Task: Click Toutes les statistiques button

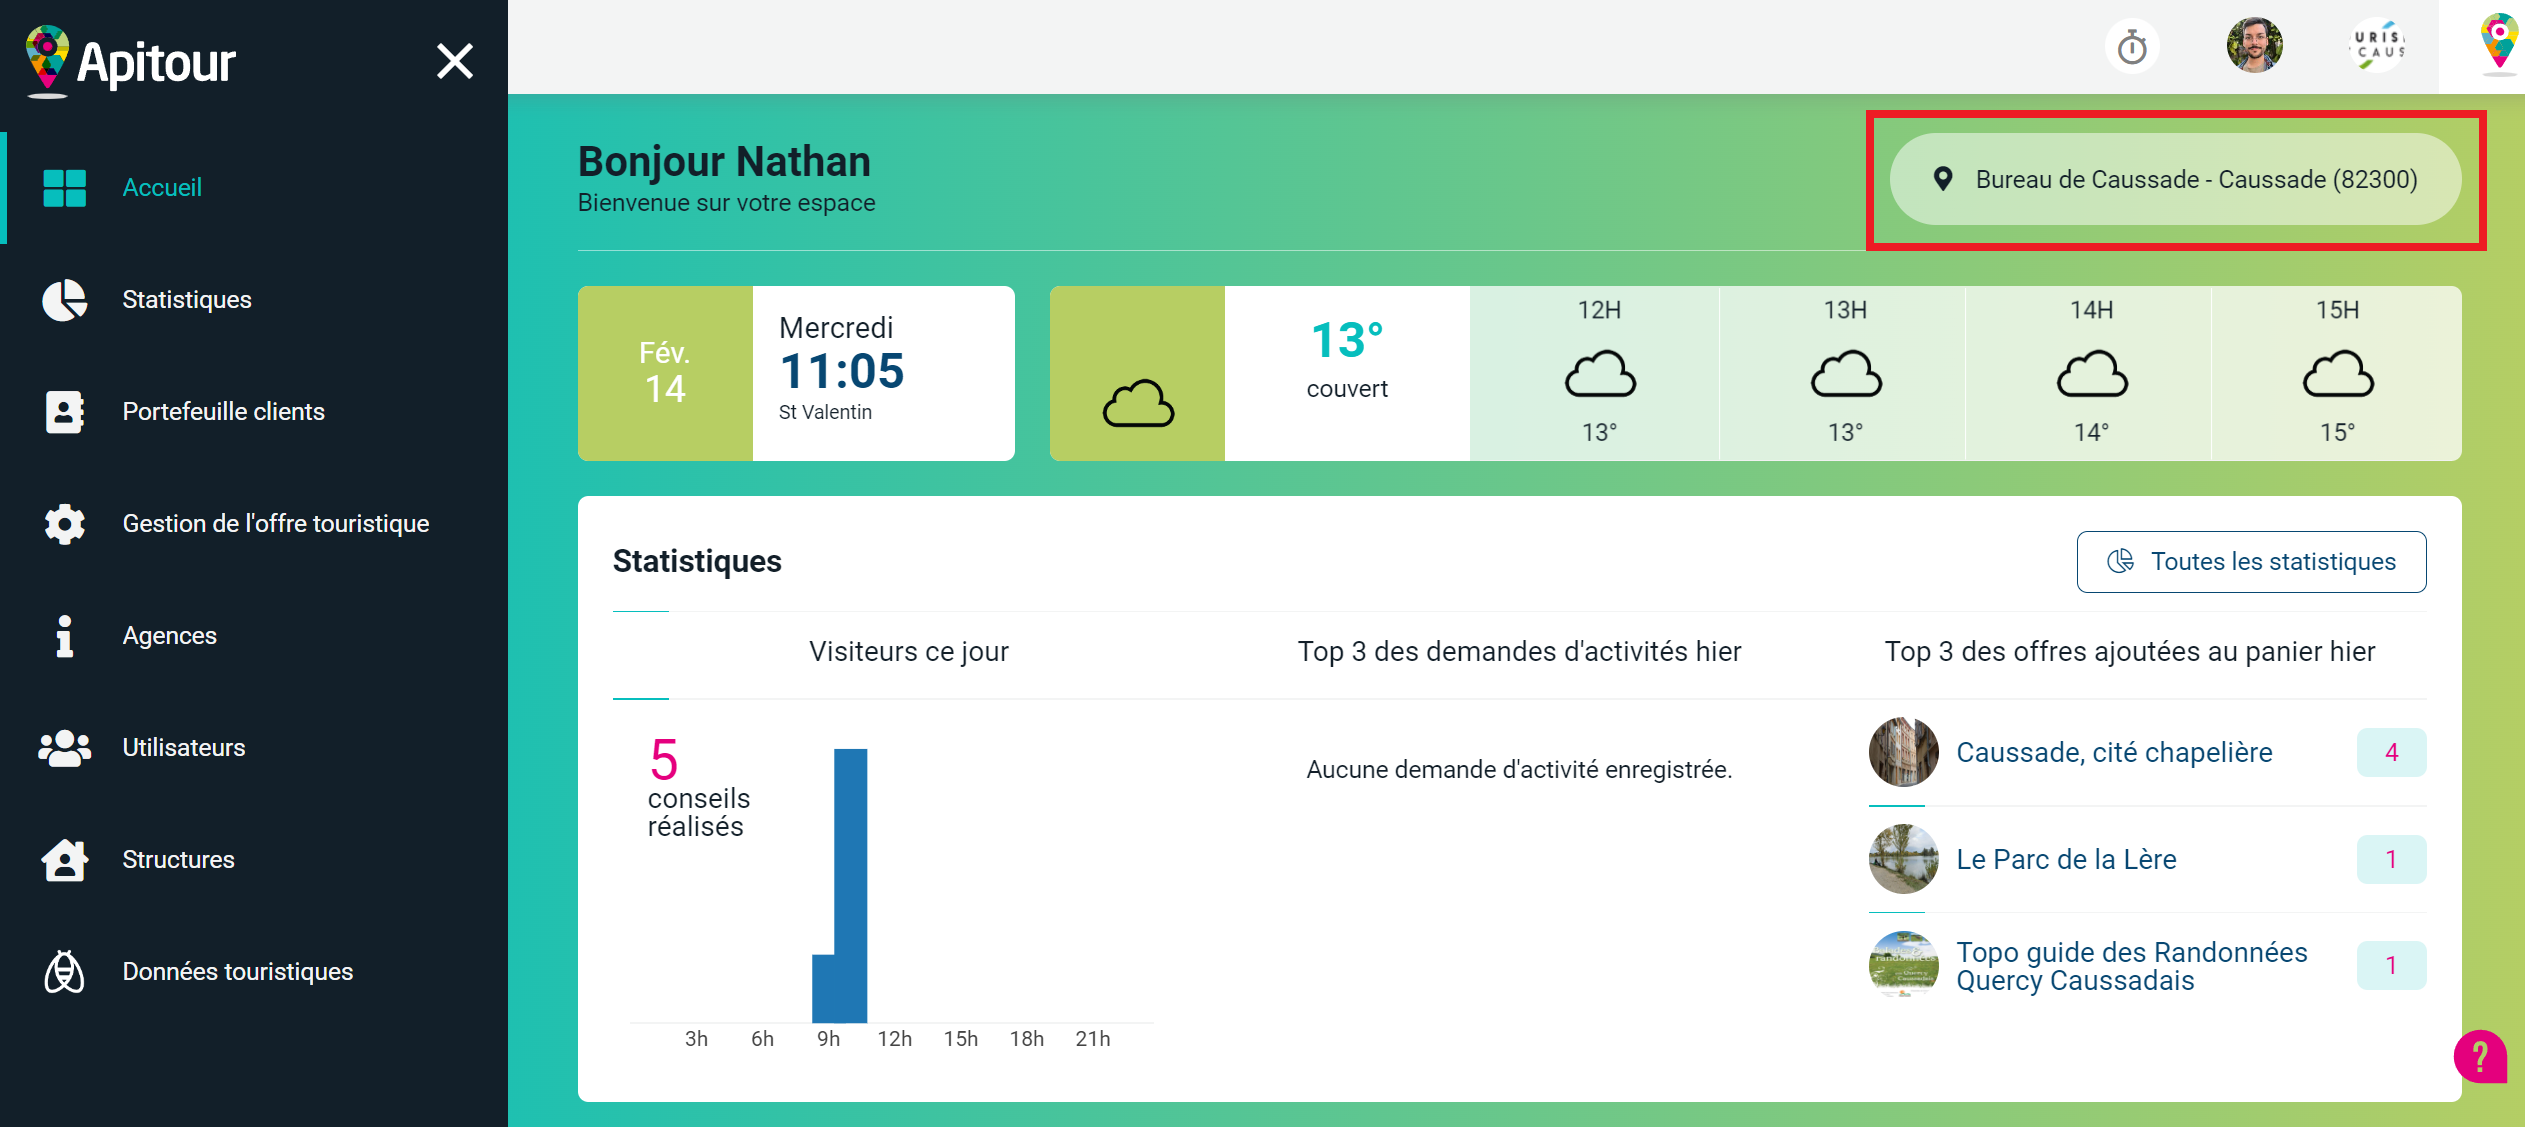Action: point(2251,562)
